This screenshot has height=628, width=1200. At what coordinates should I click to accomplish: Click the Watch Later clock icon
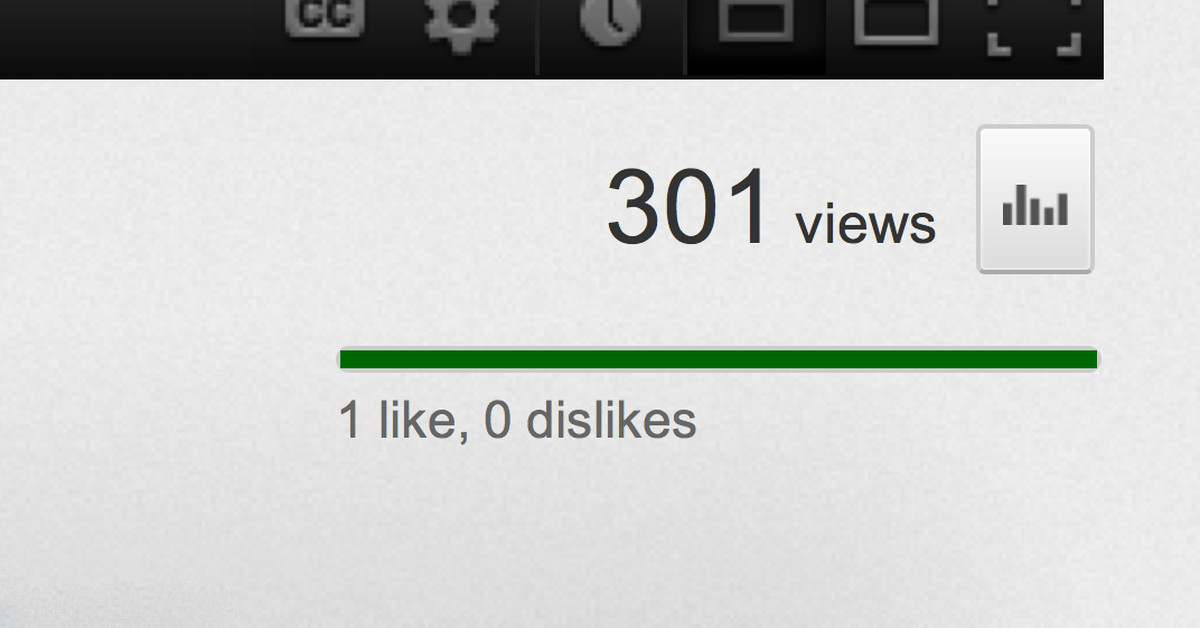click(x=611, y=20)
